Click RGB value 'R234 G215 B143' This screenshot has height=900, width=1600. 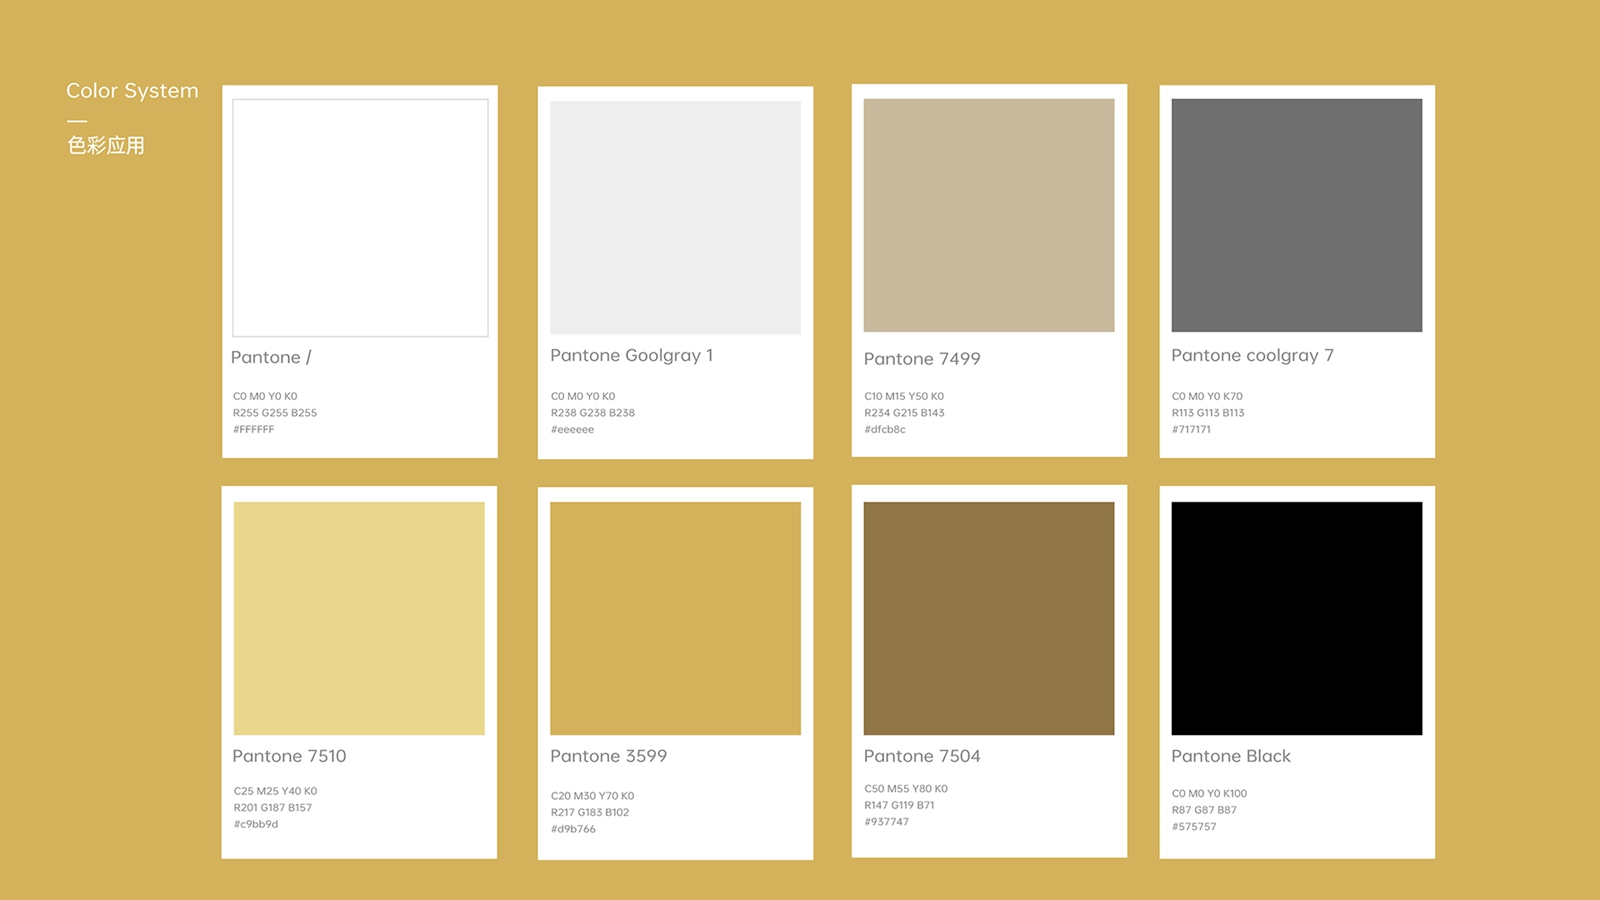click(x=904, y=413)
